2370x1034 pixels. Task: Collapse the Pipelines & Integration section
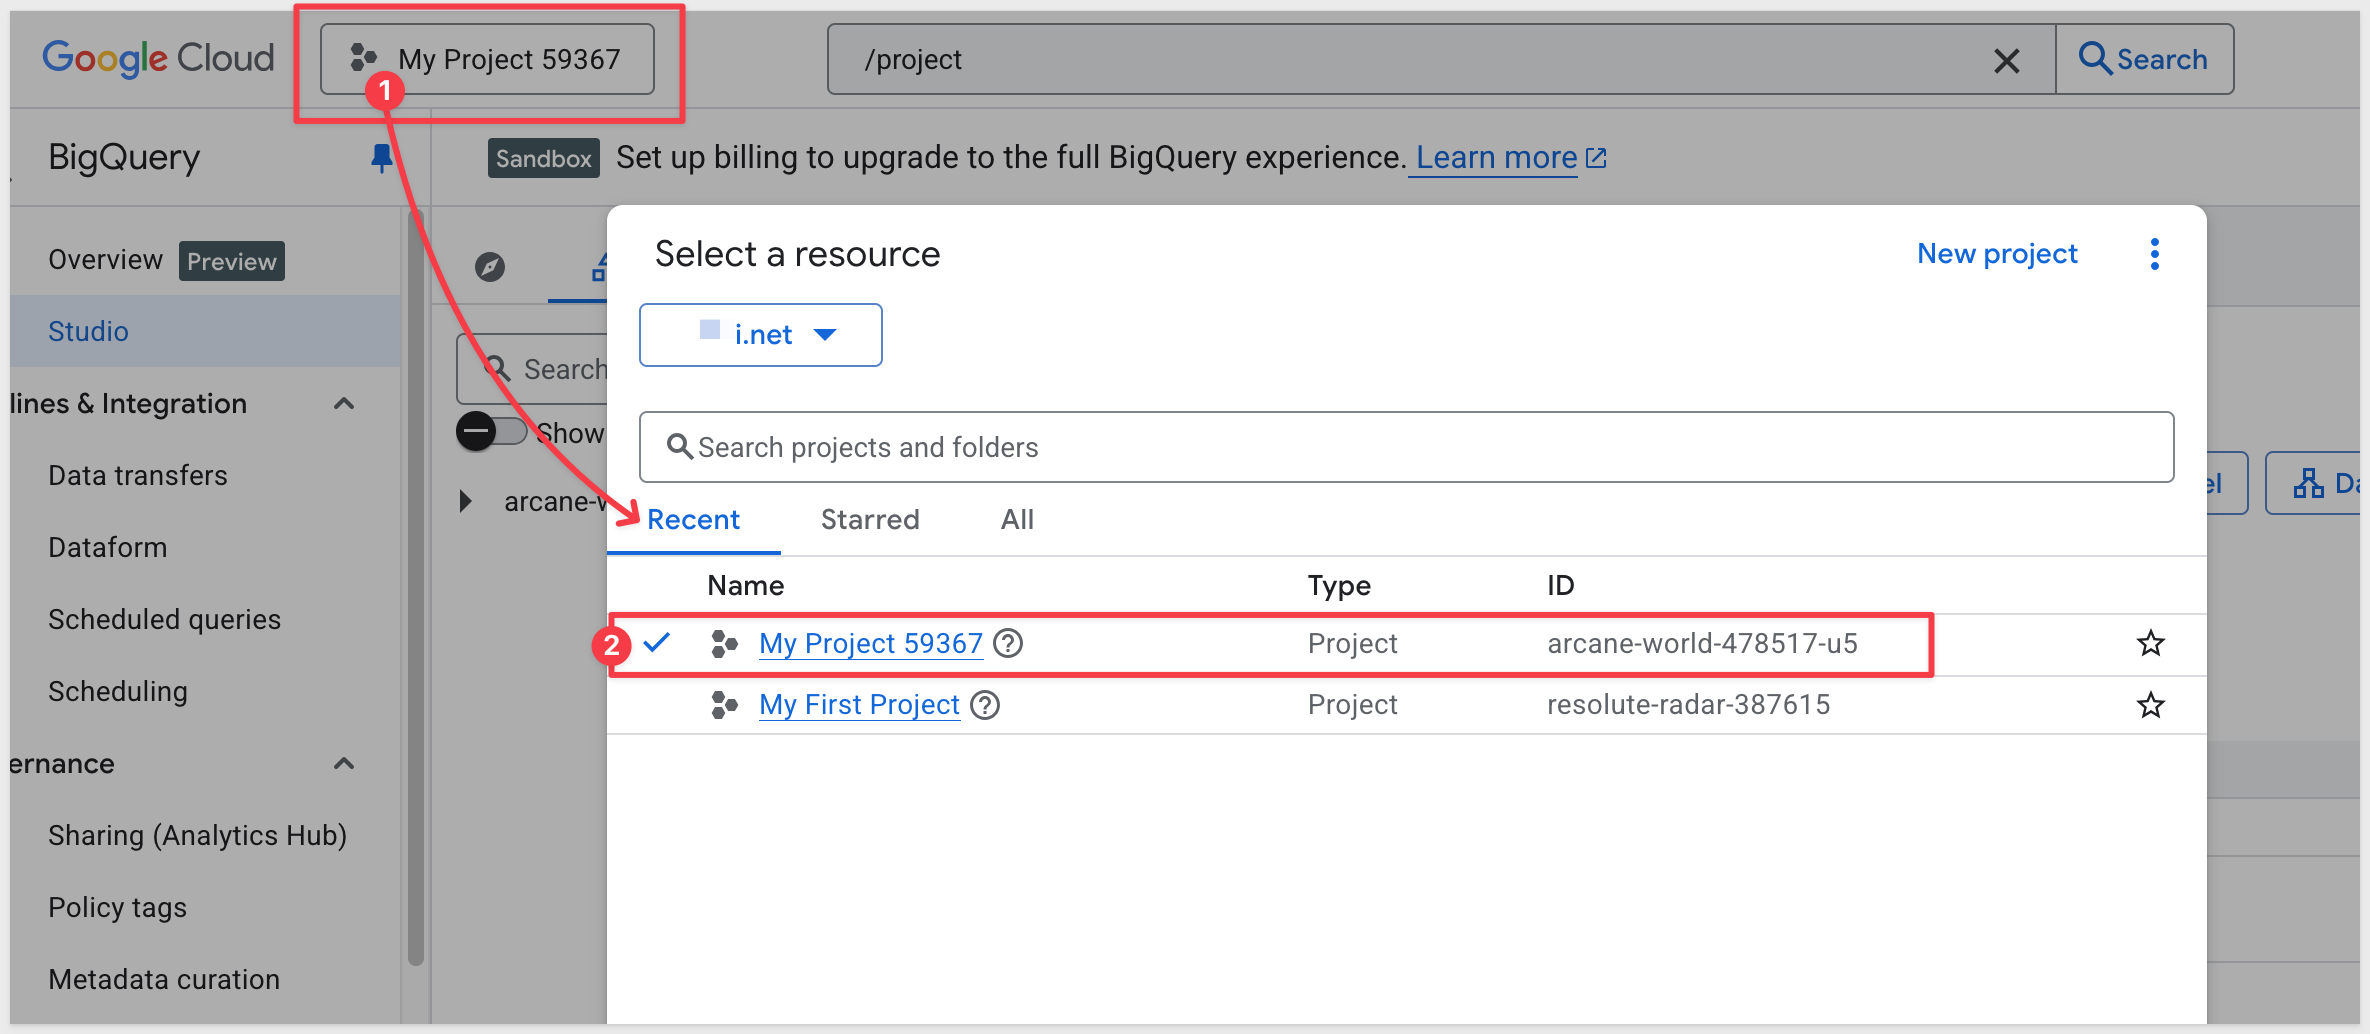tap(344, 404)
